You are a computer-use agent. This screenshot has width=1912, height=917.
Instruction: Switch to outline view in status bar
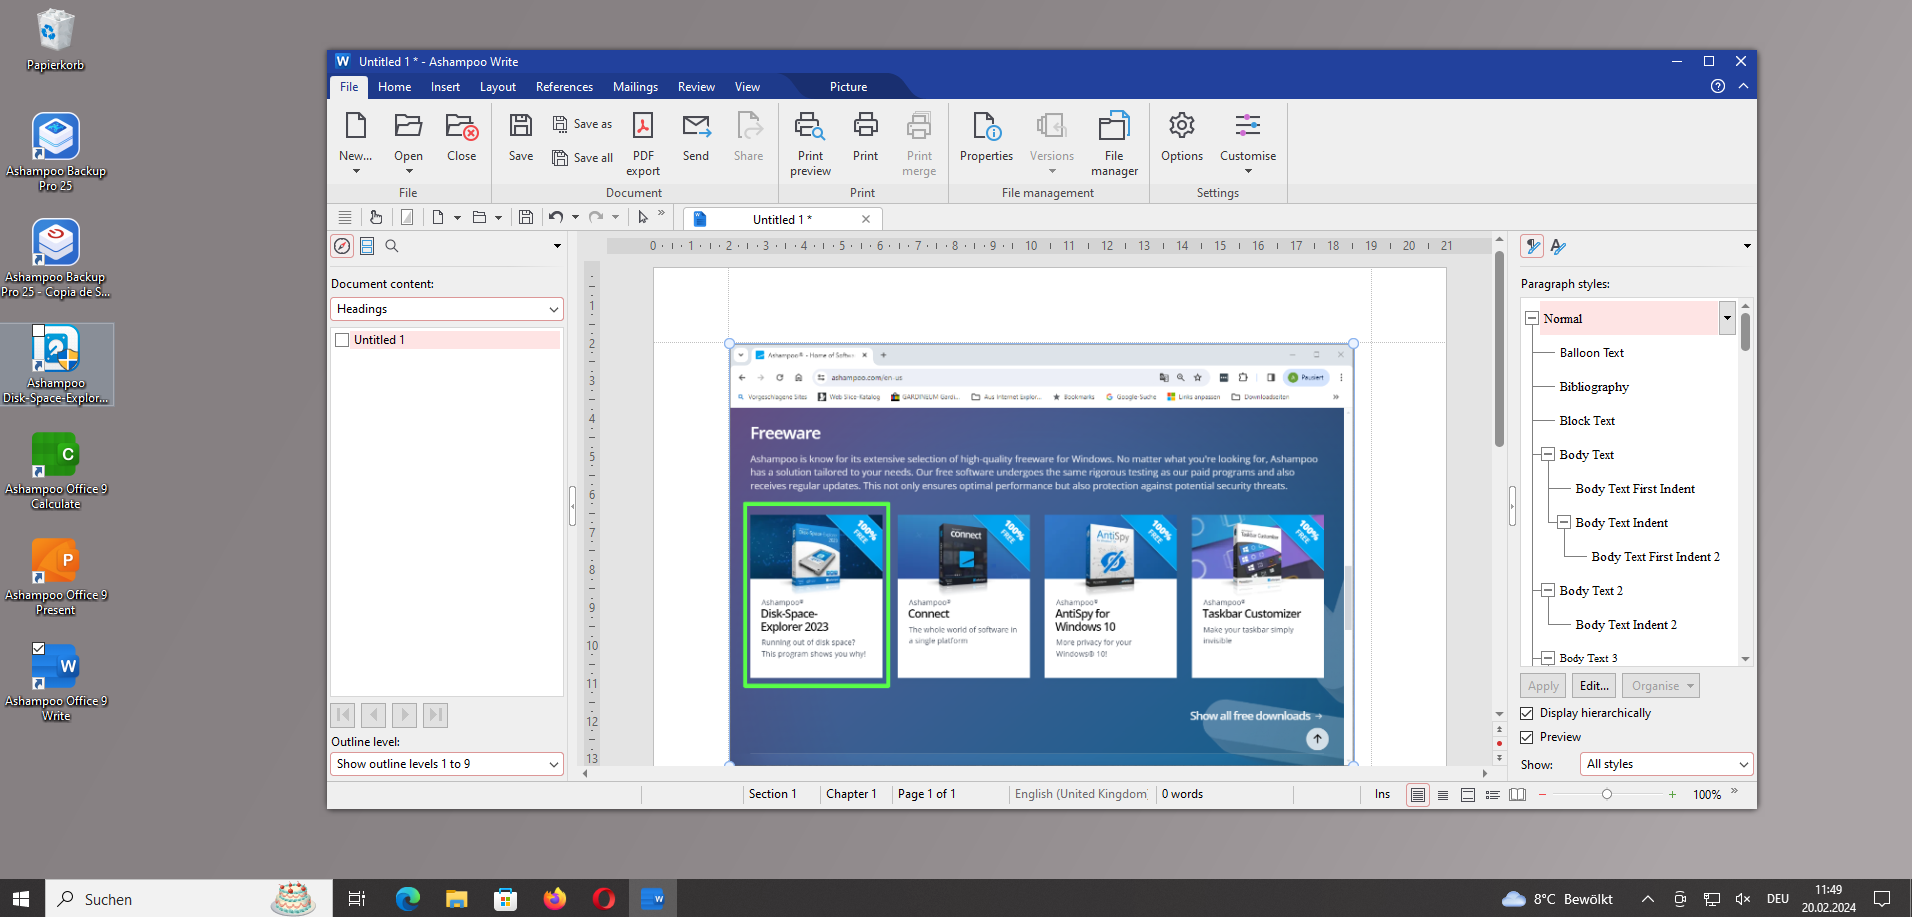click(x=1493, y=795)
